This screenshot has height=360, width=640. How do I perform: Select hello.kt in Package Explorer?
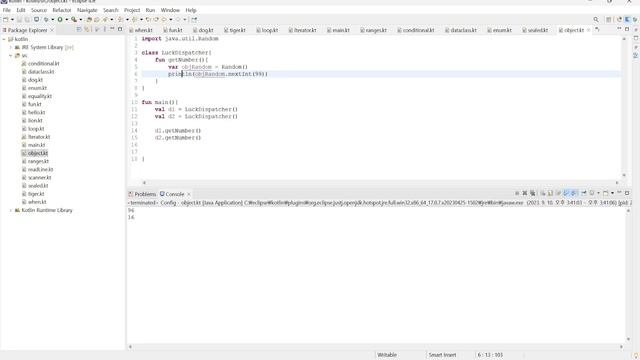(36, 112)
